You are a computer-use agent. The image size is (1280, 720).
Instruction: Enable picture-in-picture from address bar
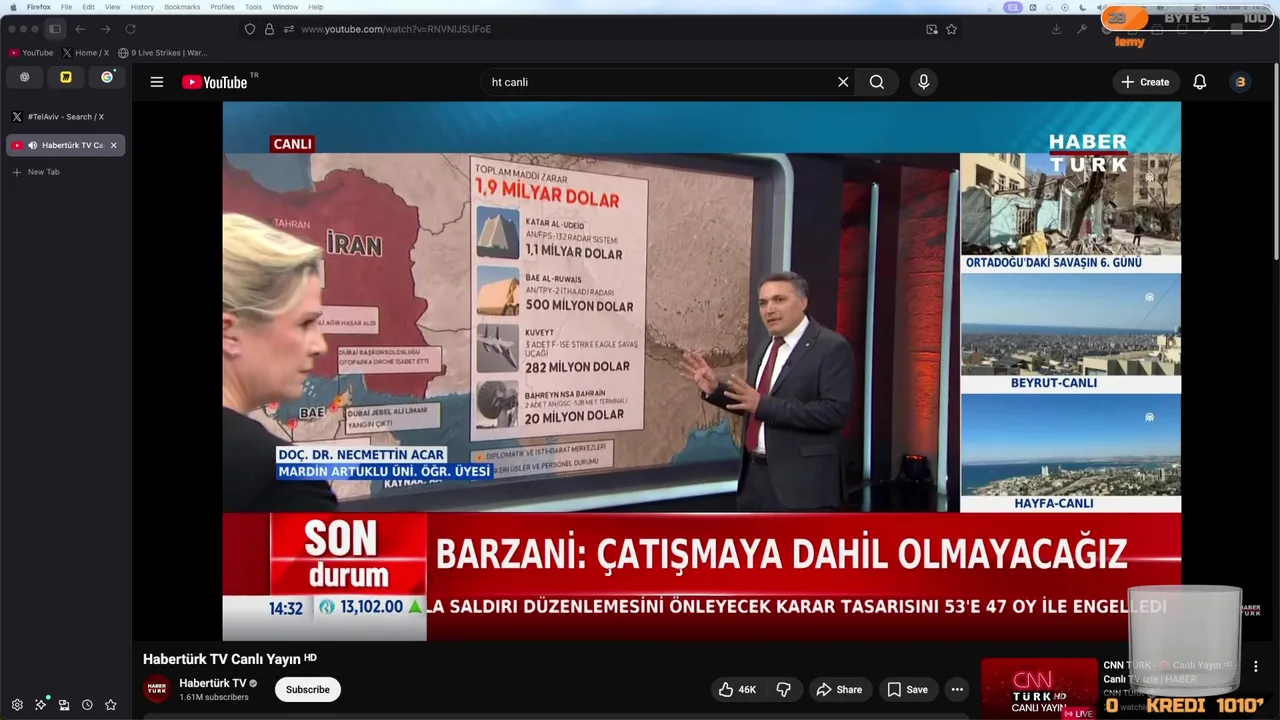coord(932,29)
